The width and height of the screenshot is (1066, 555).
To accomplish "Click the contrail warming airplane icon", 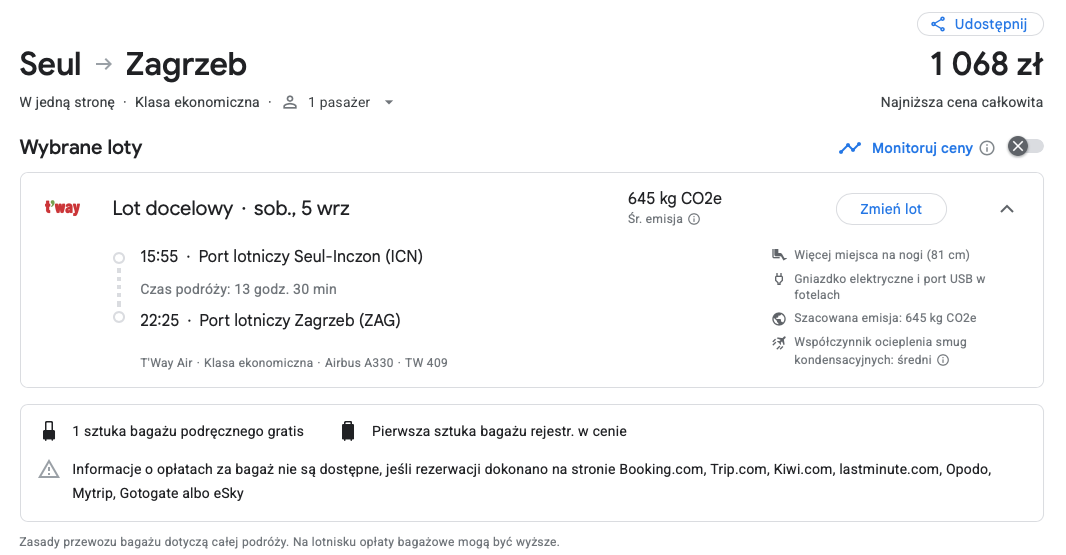I will click(x=779, y=342).
